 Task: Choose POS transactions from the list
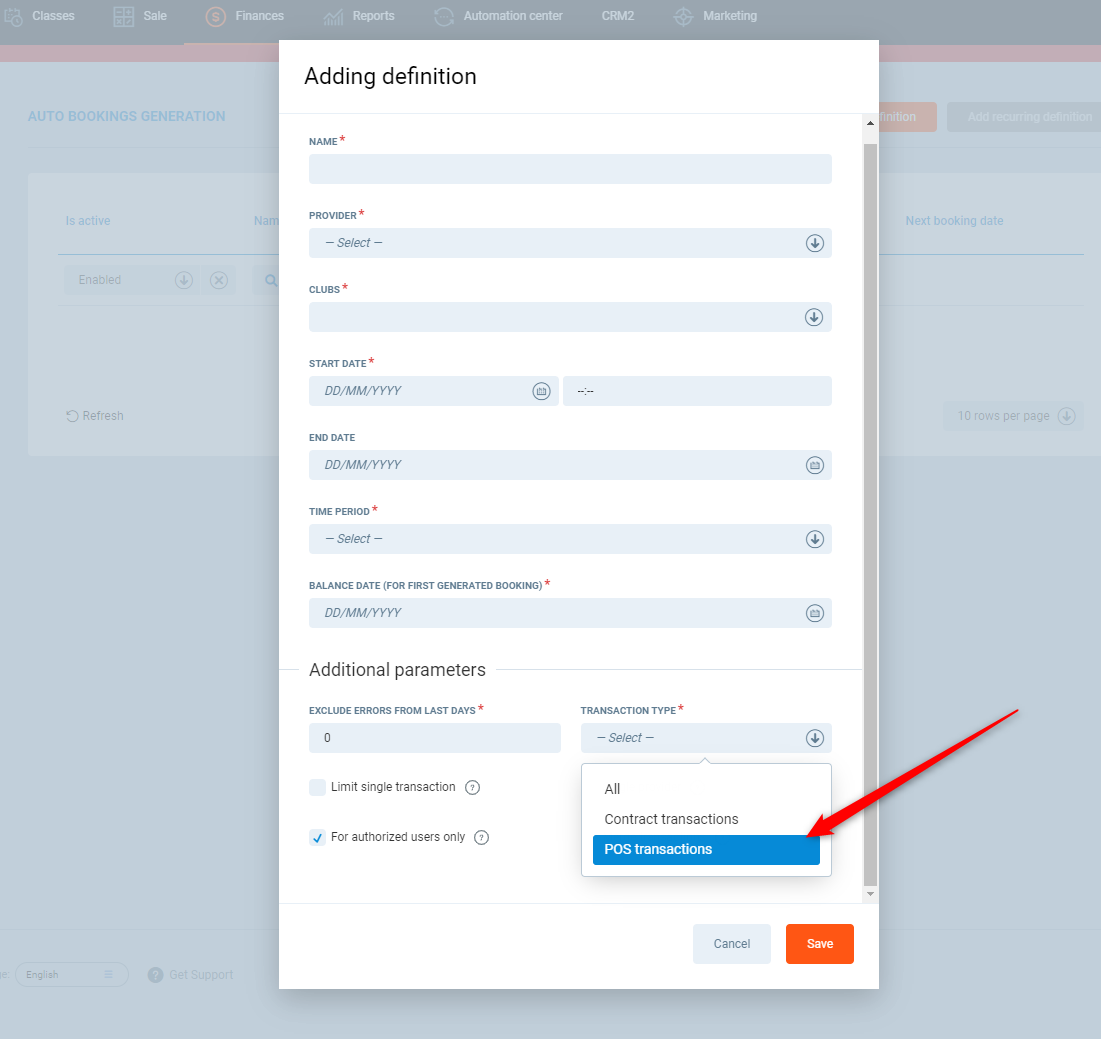pos(706,850)
